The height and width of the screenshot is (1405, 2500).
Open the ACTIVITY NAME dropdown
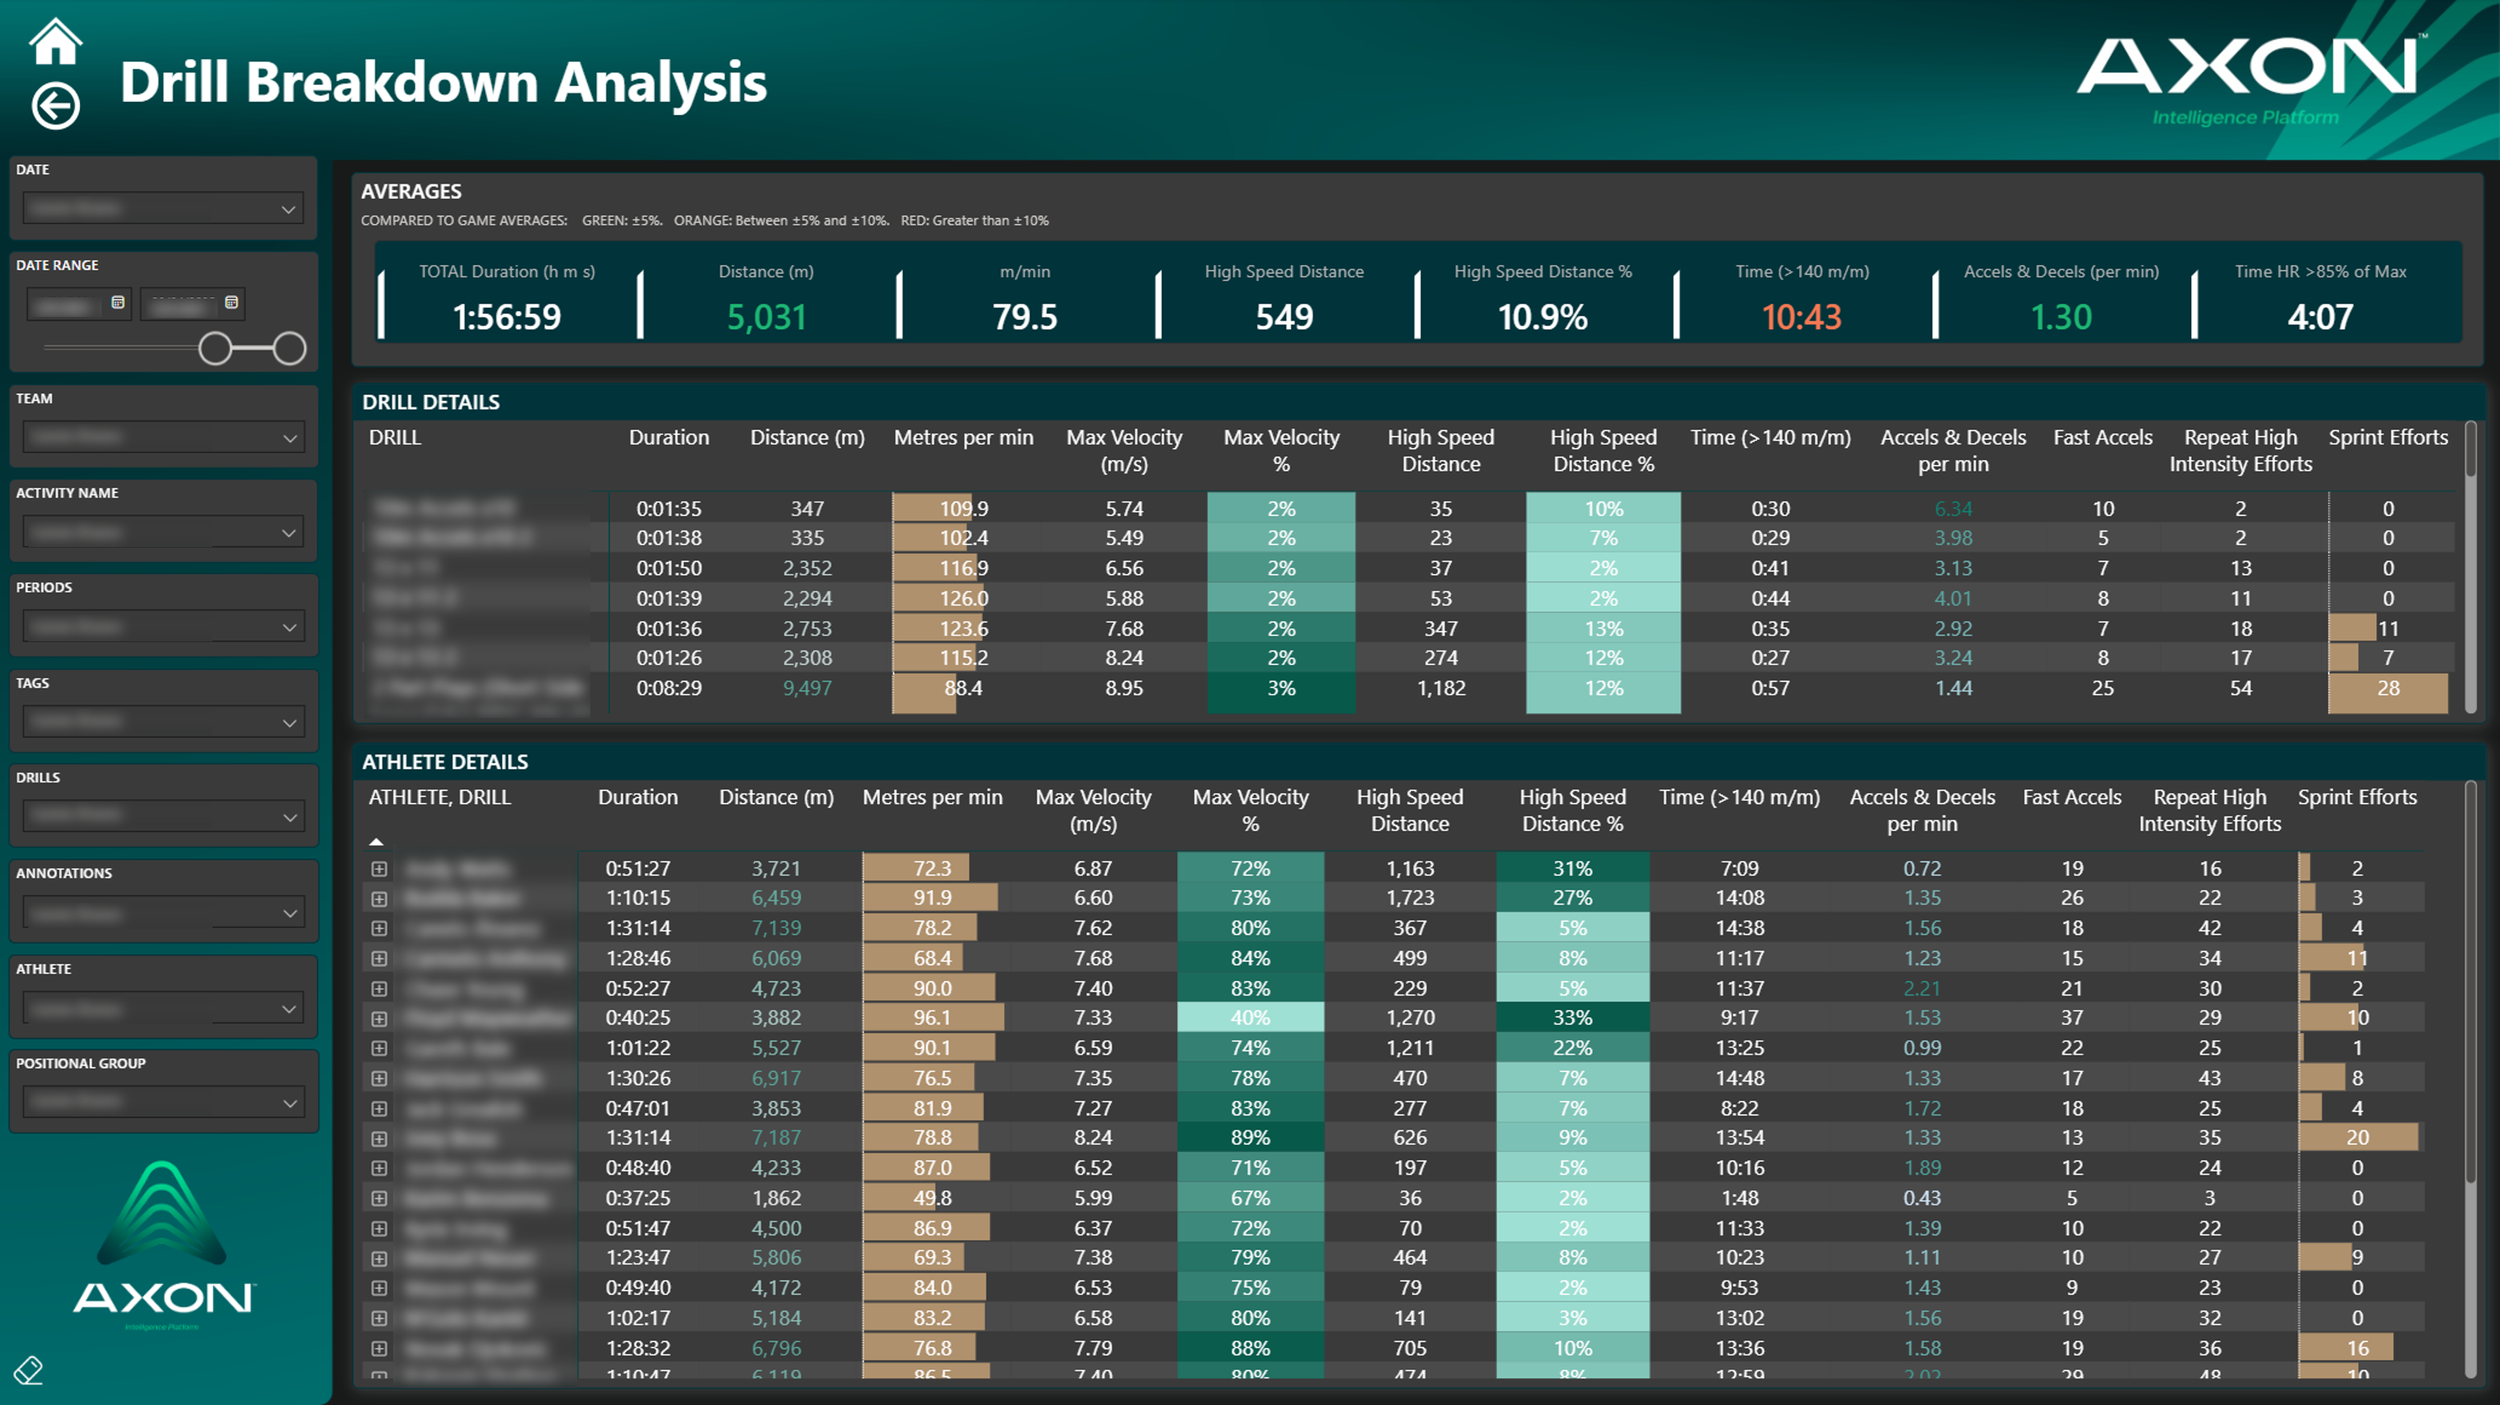[x=289, y=533]
